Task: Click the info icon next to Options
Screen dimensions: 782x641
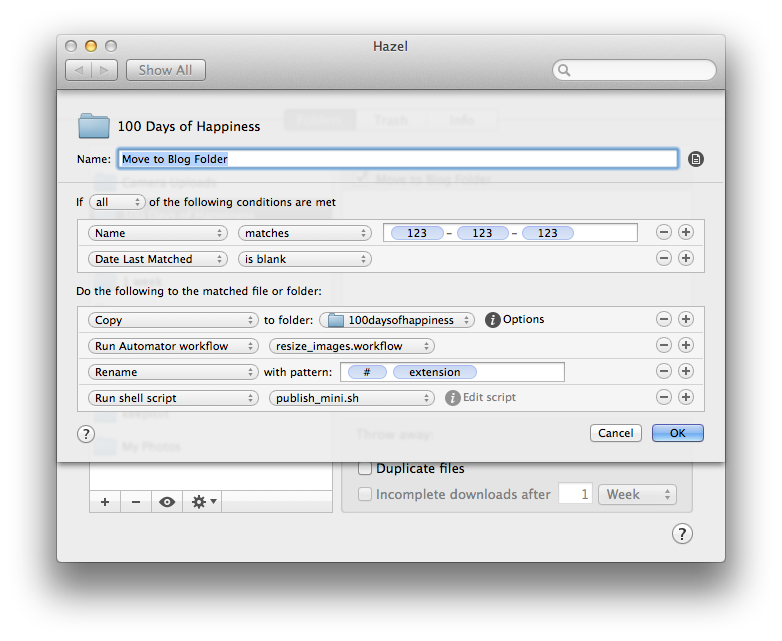Action: click(492, 320)
